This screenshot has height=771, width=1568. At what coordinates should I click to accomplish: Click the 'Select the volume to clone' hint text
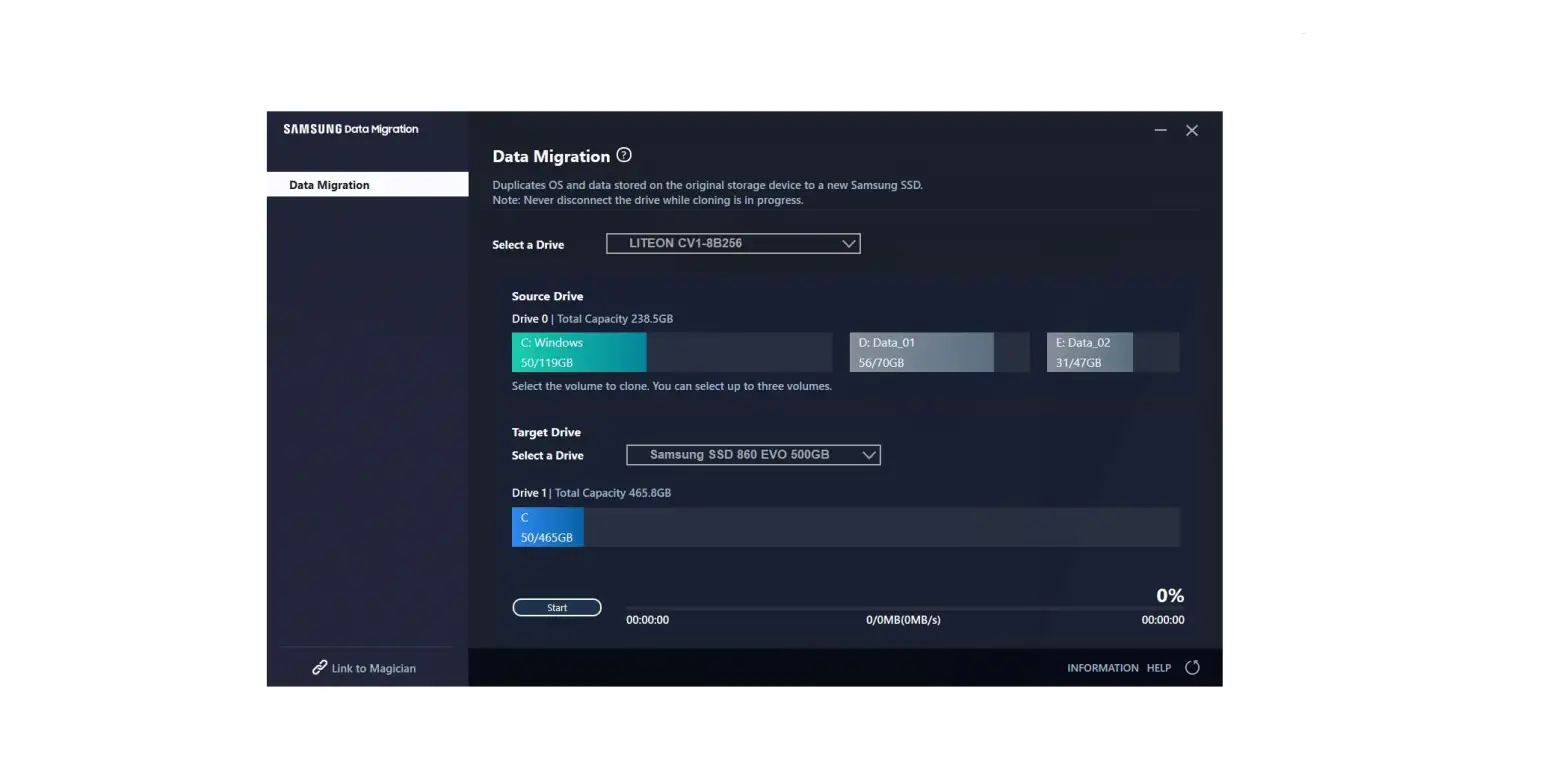672,386
